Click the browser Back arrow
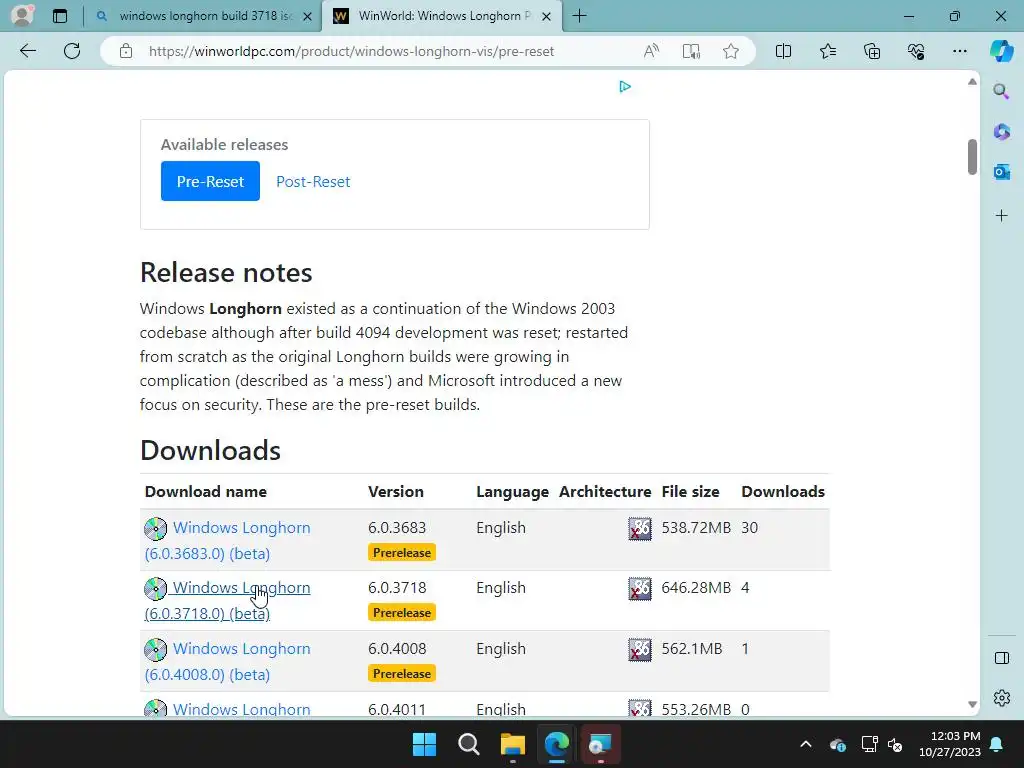 coord(27,51)
